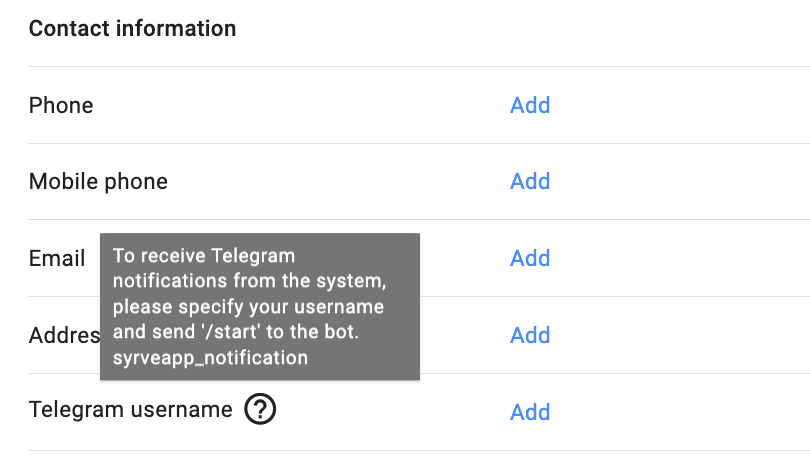Click the word "Telegram" inside the gray tooltip
Screen dimensions: 810x476
click(256, 255)
